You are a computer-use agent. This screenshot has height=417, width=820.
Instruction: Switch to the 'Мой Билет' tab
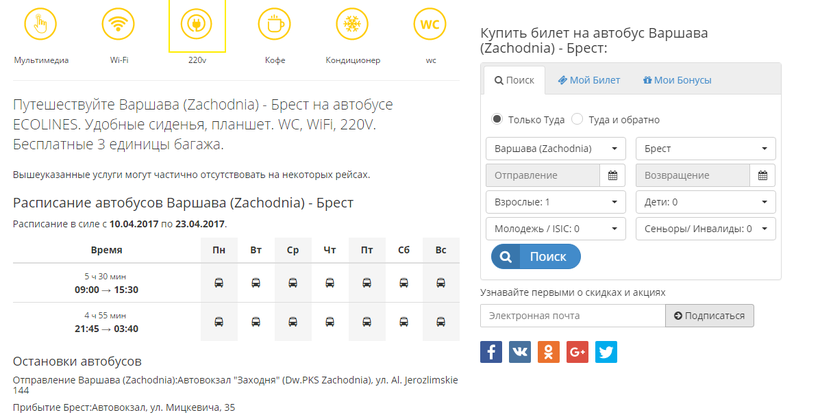589,80
